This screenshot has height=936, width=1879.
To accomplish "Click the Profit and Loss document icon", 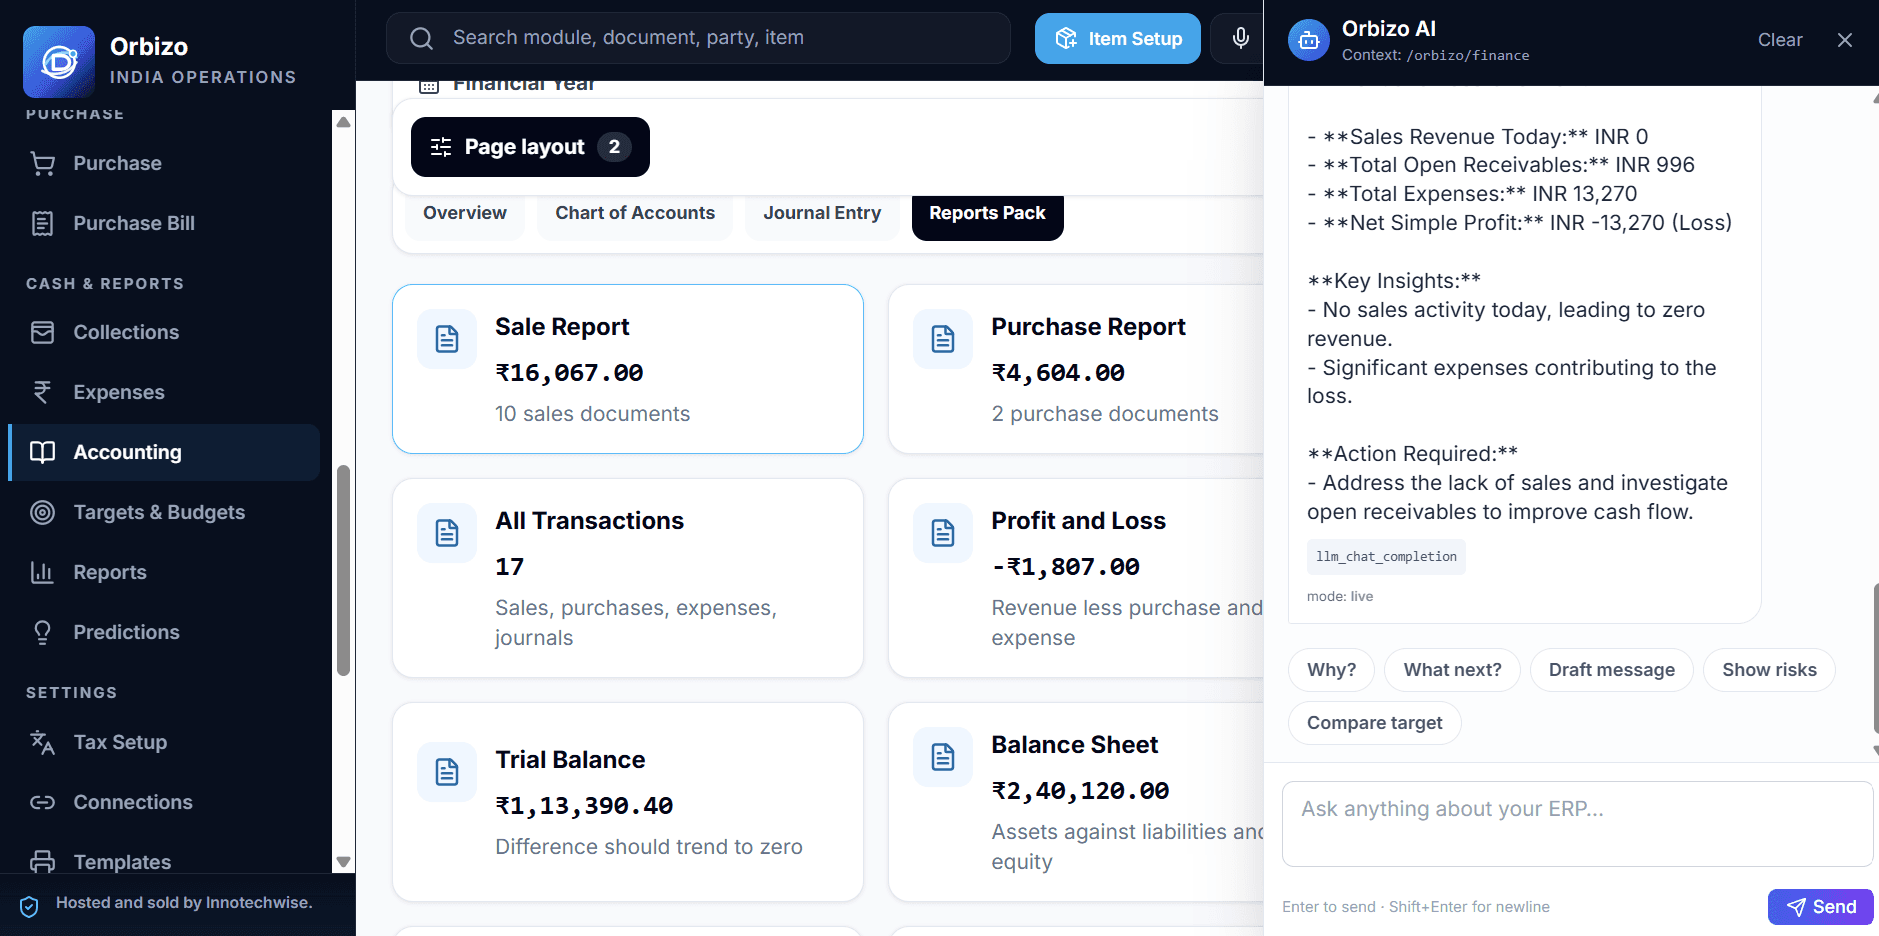I will pyautogui.click(x=943, y=533).
